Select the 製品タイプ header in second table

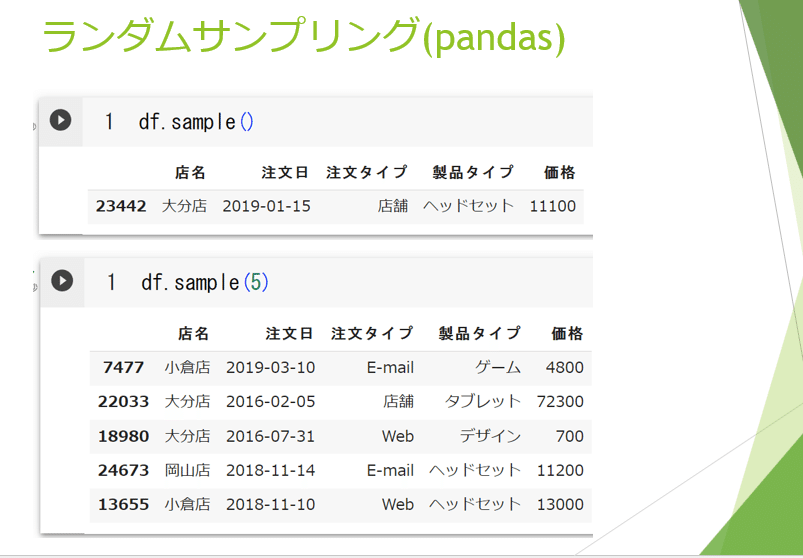click(x=479, y=334)
